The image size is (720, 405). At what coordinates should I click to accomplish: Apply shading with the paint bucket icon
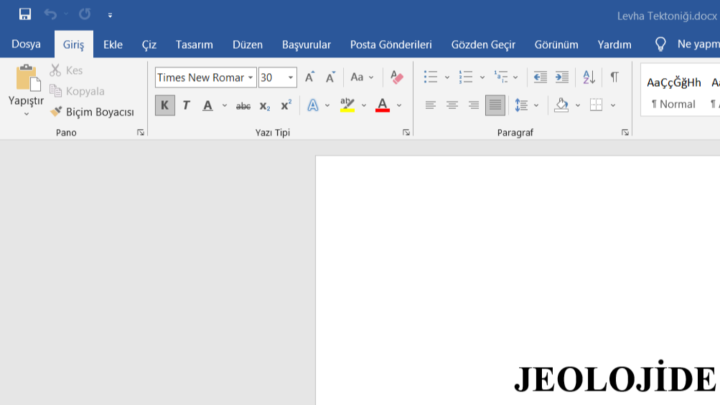(562, 105)
